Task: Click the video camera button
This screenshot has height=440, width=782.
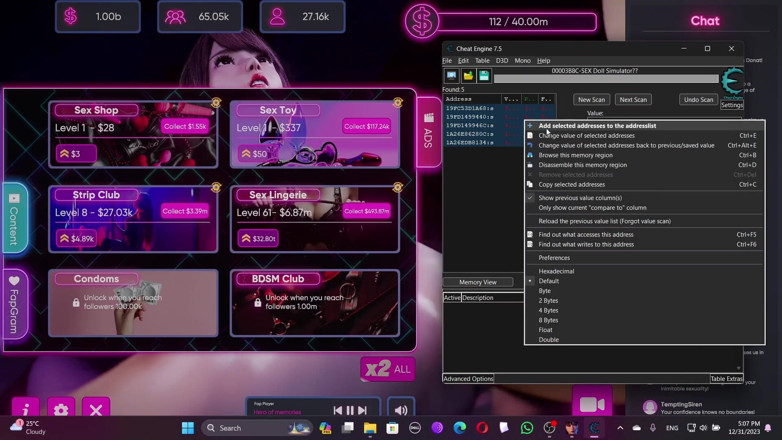Action: click(592, 404)
